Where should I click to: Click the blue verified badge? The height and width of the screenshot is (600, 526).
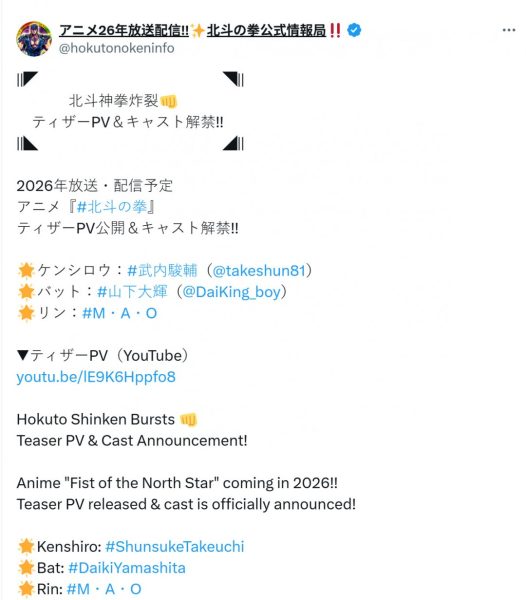pos(354,30)
